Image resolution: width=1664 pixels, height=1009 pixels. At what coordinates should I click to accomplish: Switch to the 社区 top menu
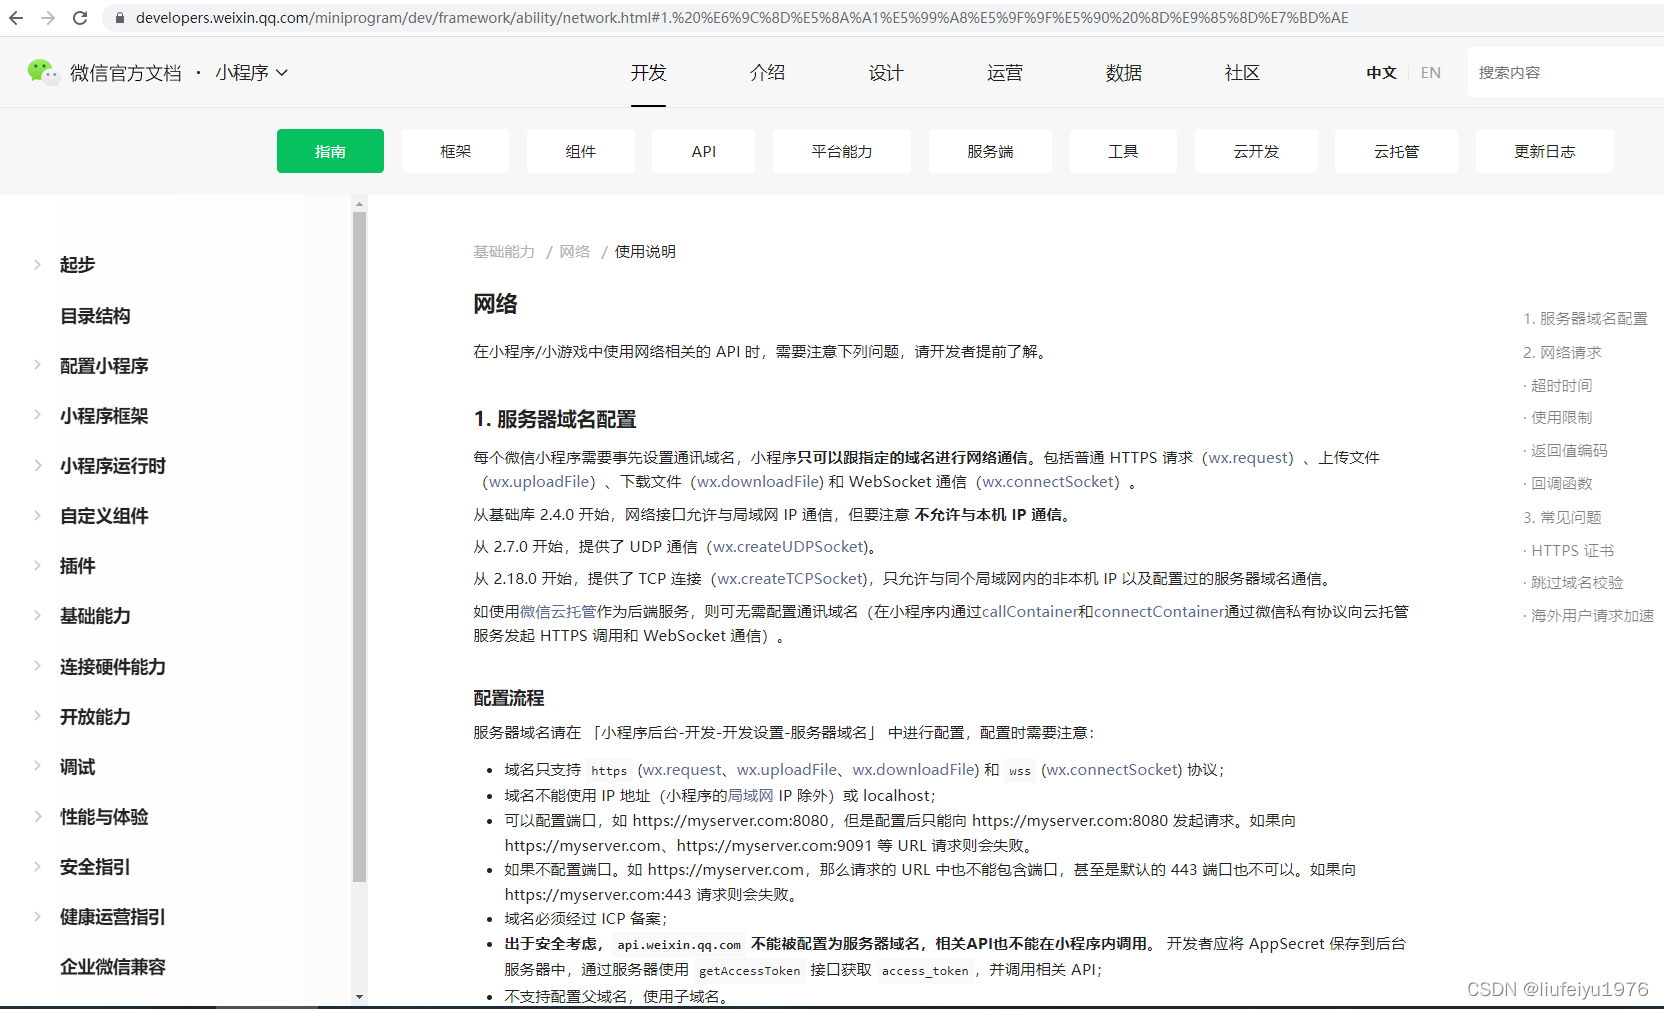tap(1242, 73)
